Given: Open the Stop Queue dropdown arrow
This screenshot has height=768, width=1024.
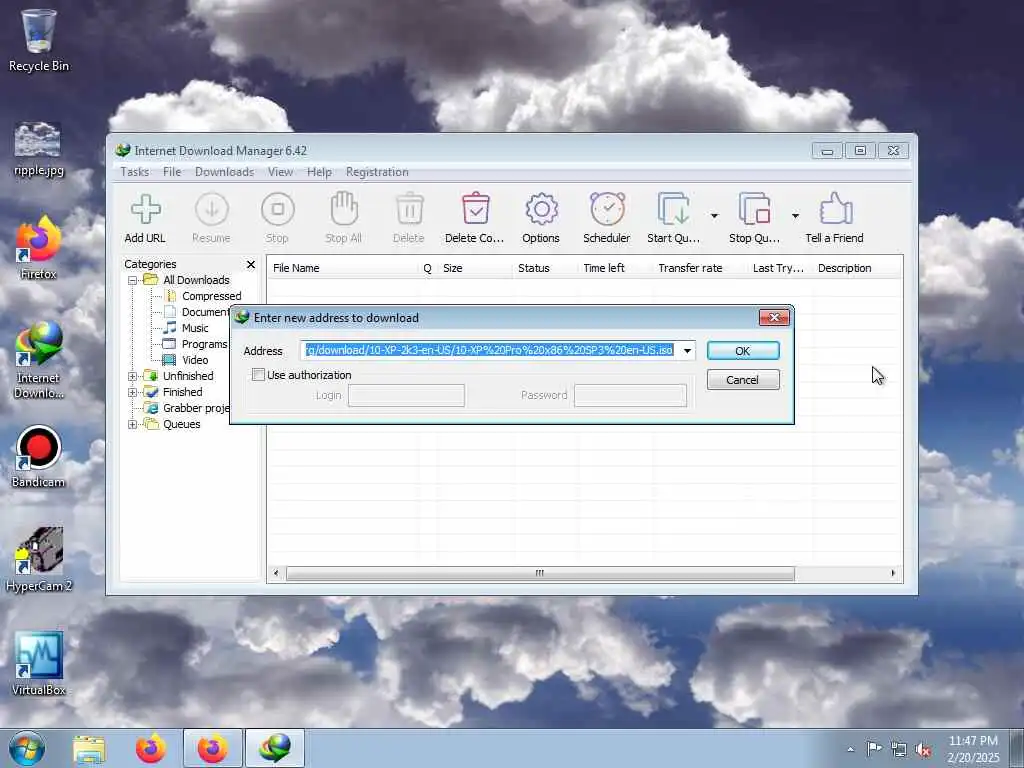Looking at the screenshot, I should coord(795,216).
